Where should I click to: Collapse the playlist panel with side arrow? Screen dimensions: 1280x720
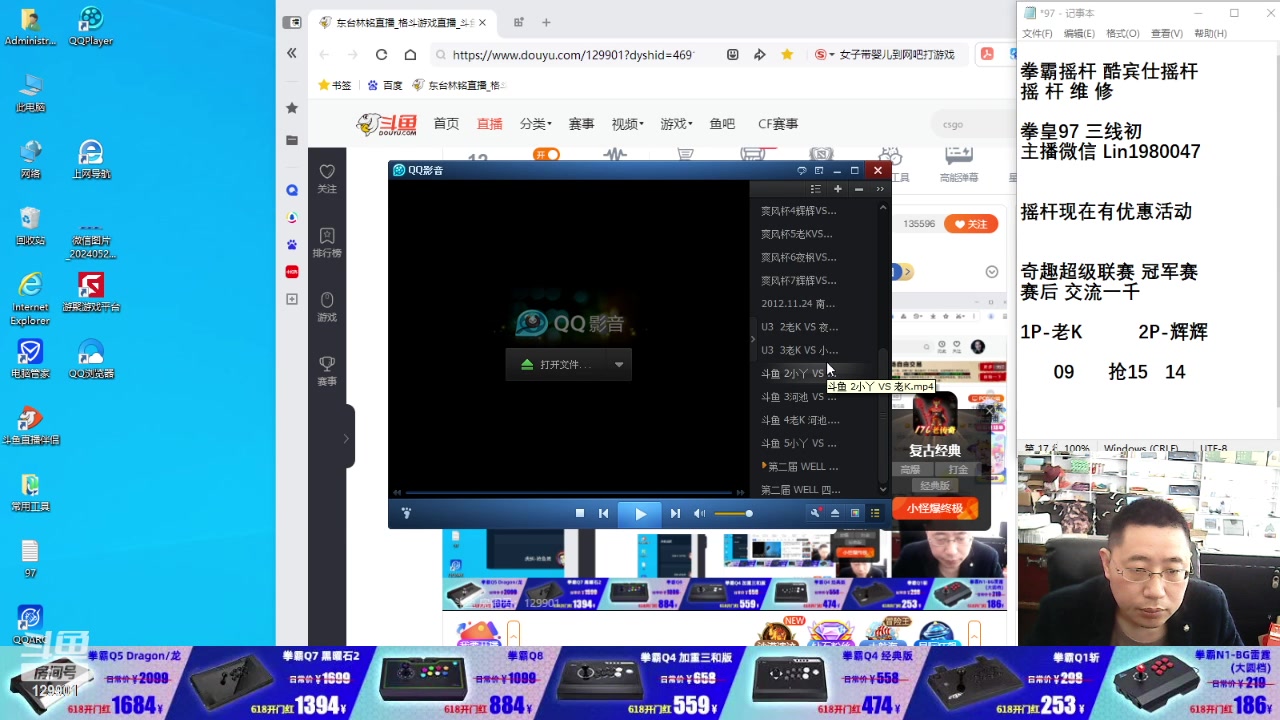pos(753,339)
